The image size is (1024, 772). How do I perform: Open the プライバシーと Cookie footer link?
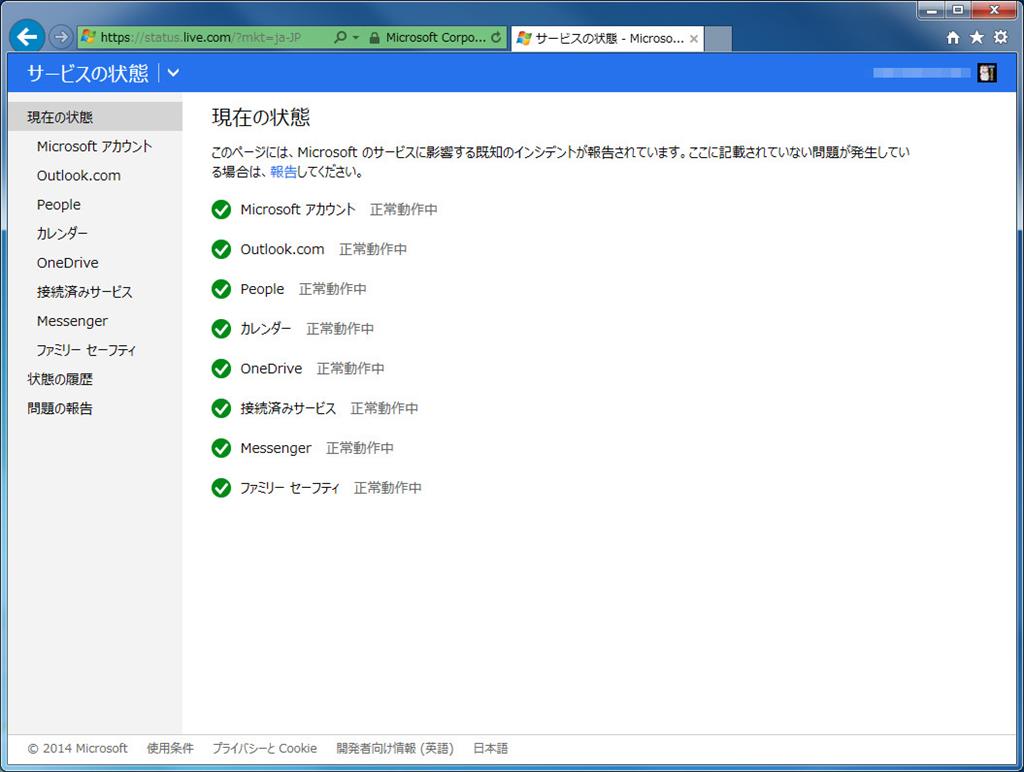(x=264, y=748)
